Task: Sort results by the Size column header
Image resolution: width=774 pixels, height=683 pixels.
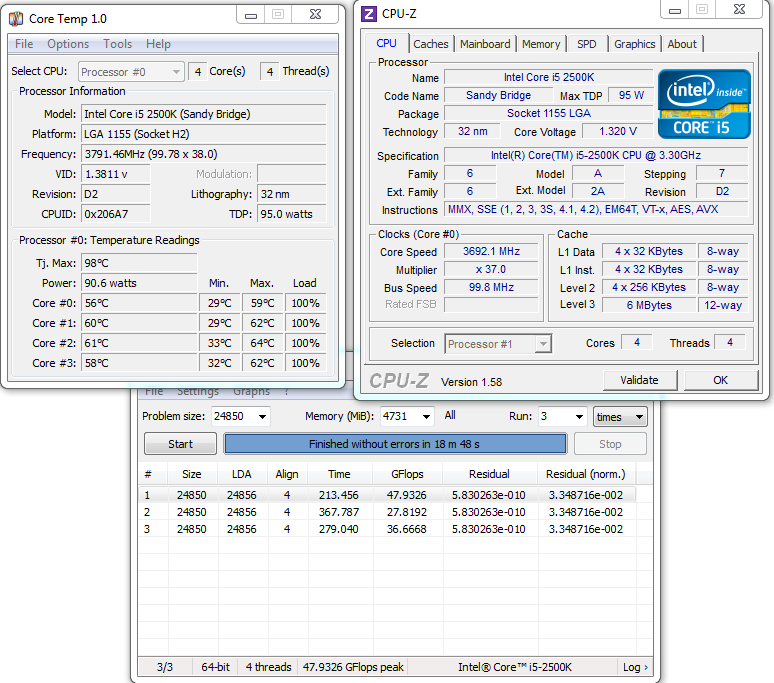Action: [192, 474]
